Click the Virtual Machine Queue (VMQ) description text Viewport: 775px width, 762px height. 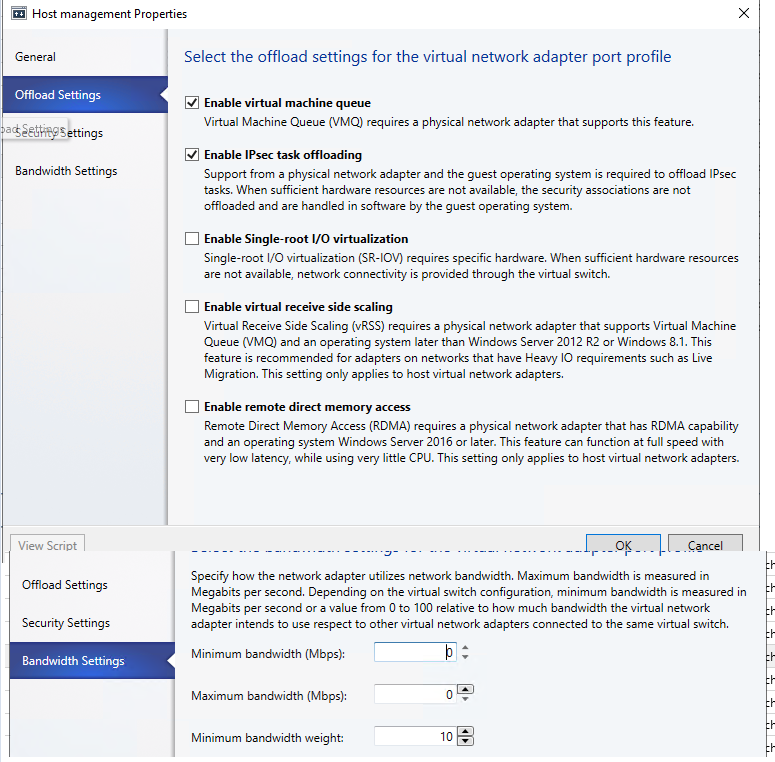coord(449,122)
